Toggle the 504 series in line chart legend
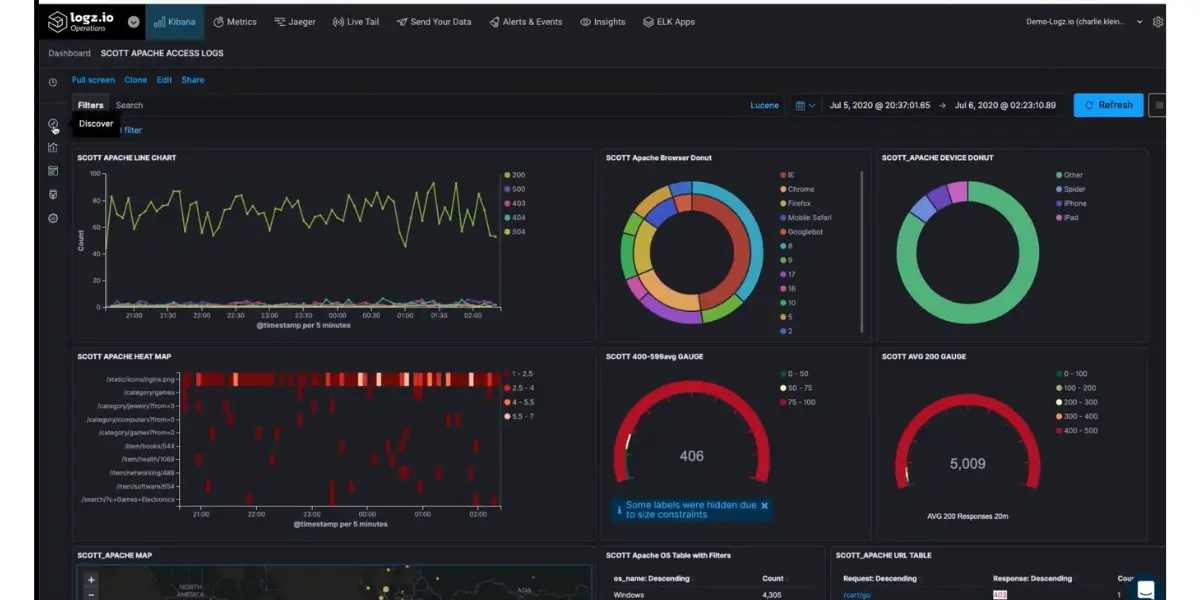The width and height of the screenshot is (1200, 600). pyautogui.click(x=515, y=232)
